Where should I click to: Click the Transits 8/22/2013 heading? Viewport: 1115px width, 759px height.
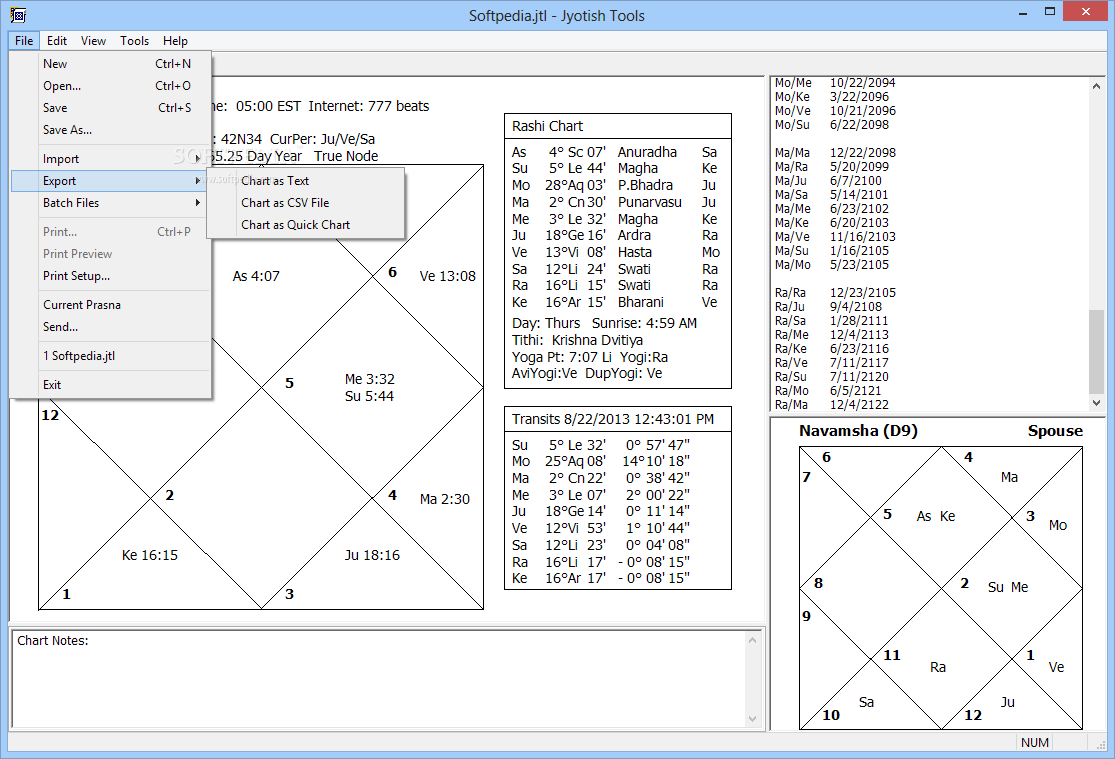point(612,419)
